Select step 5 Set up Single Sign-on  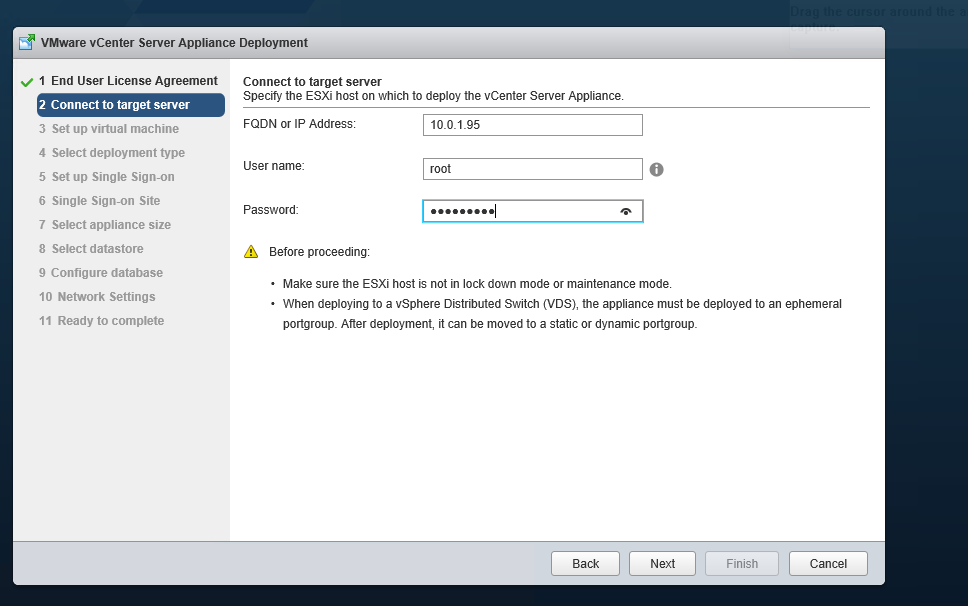[107, 176]
